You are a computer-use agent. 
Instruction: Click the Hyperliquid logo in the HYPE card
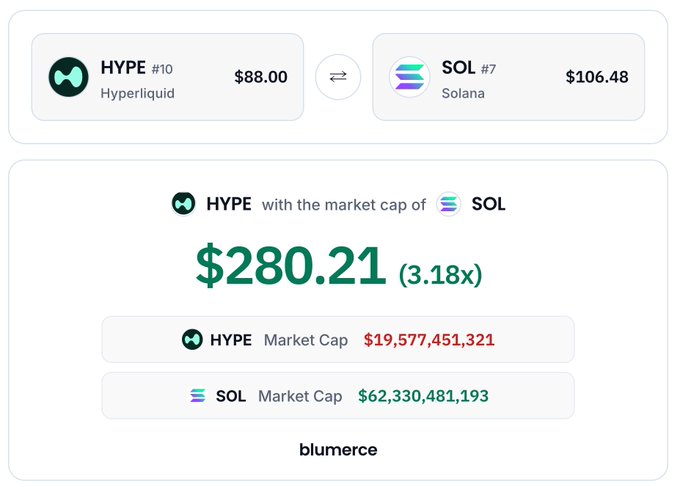coord(69,77)
